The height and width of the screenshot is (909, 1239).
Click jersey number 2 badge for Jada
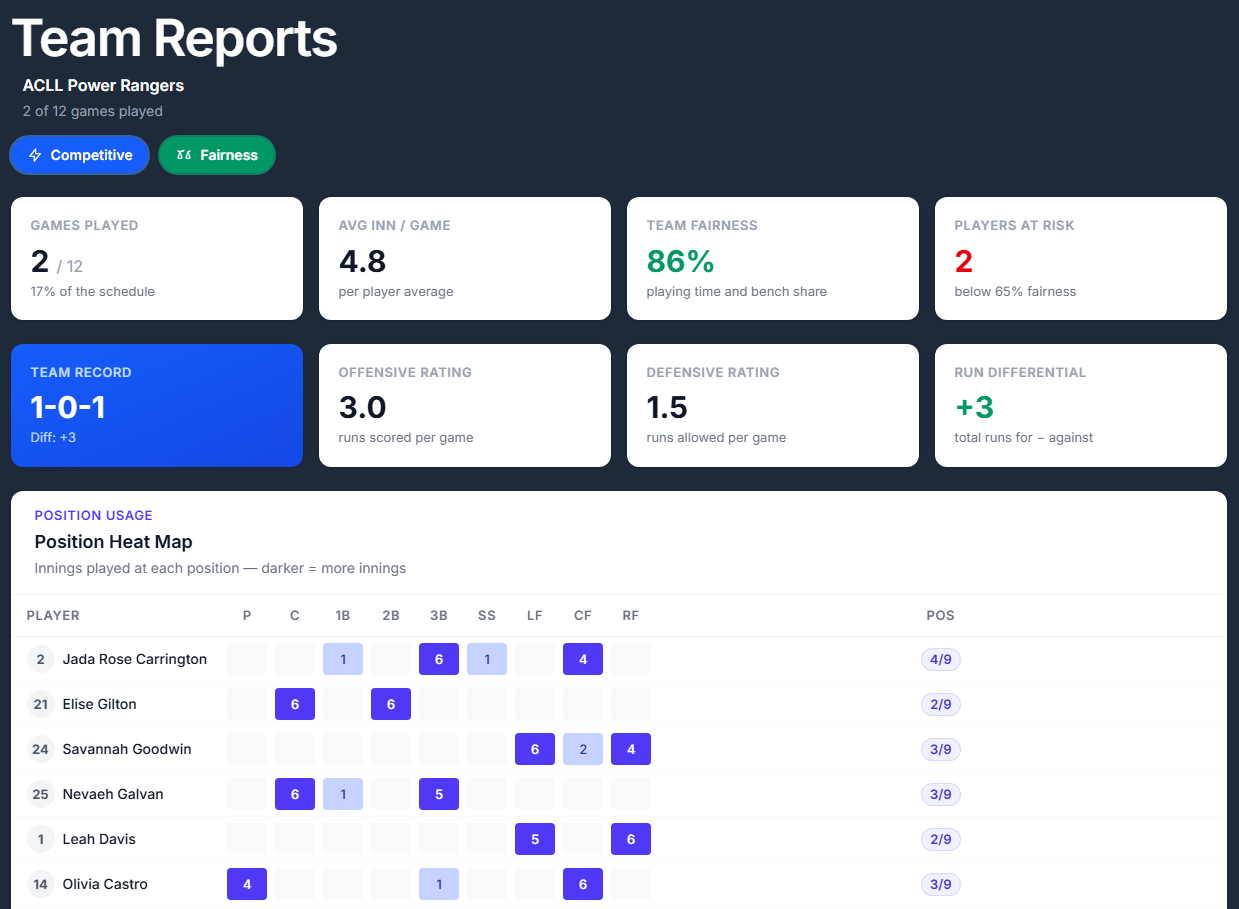click(40, 659)
